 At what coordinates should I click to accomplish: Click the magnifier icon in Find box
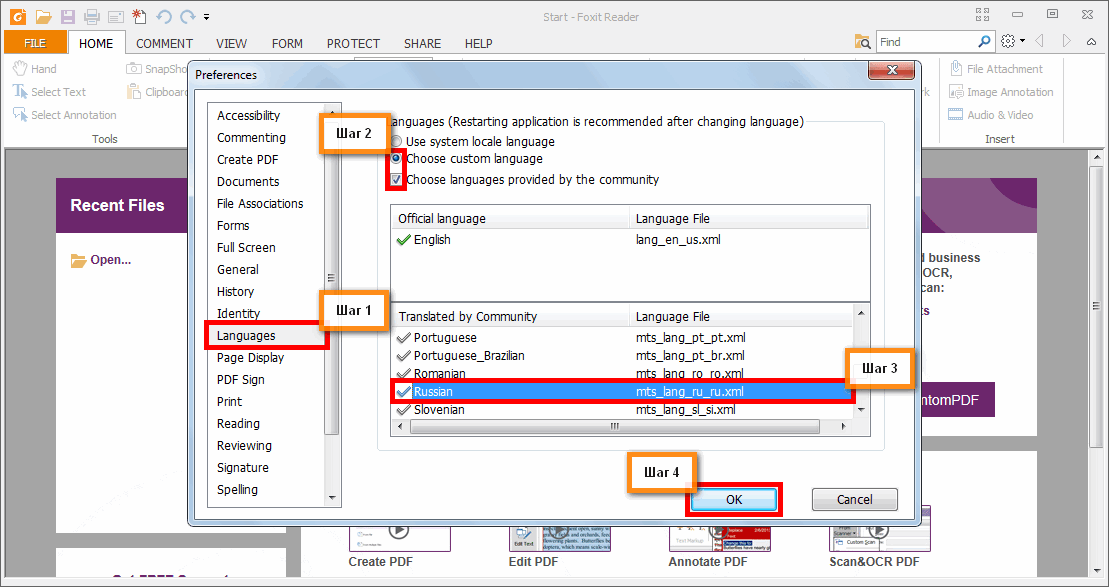985,42
